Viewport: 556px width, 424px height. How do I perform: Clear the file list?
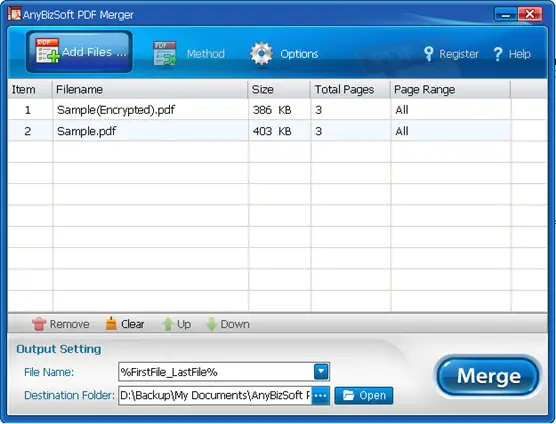click(125, 324)
